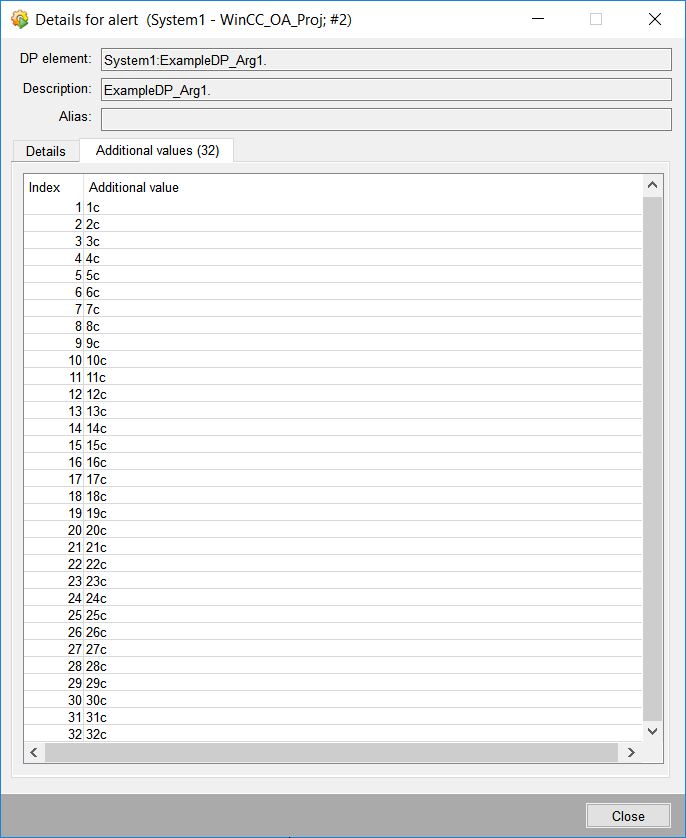The height and width of the screenshot is (838, 686).
Task: Select the row with value 32c
Action: pyautogui.click(x=330, y=734)
